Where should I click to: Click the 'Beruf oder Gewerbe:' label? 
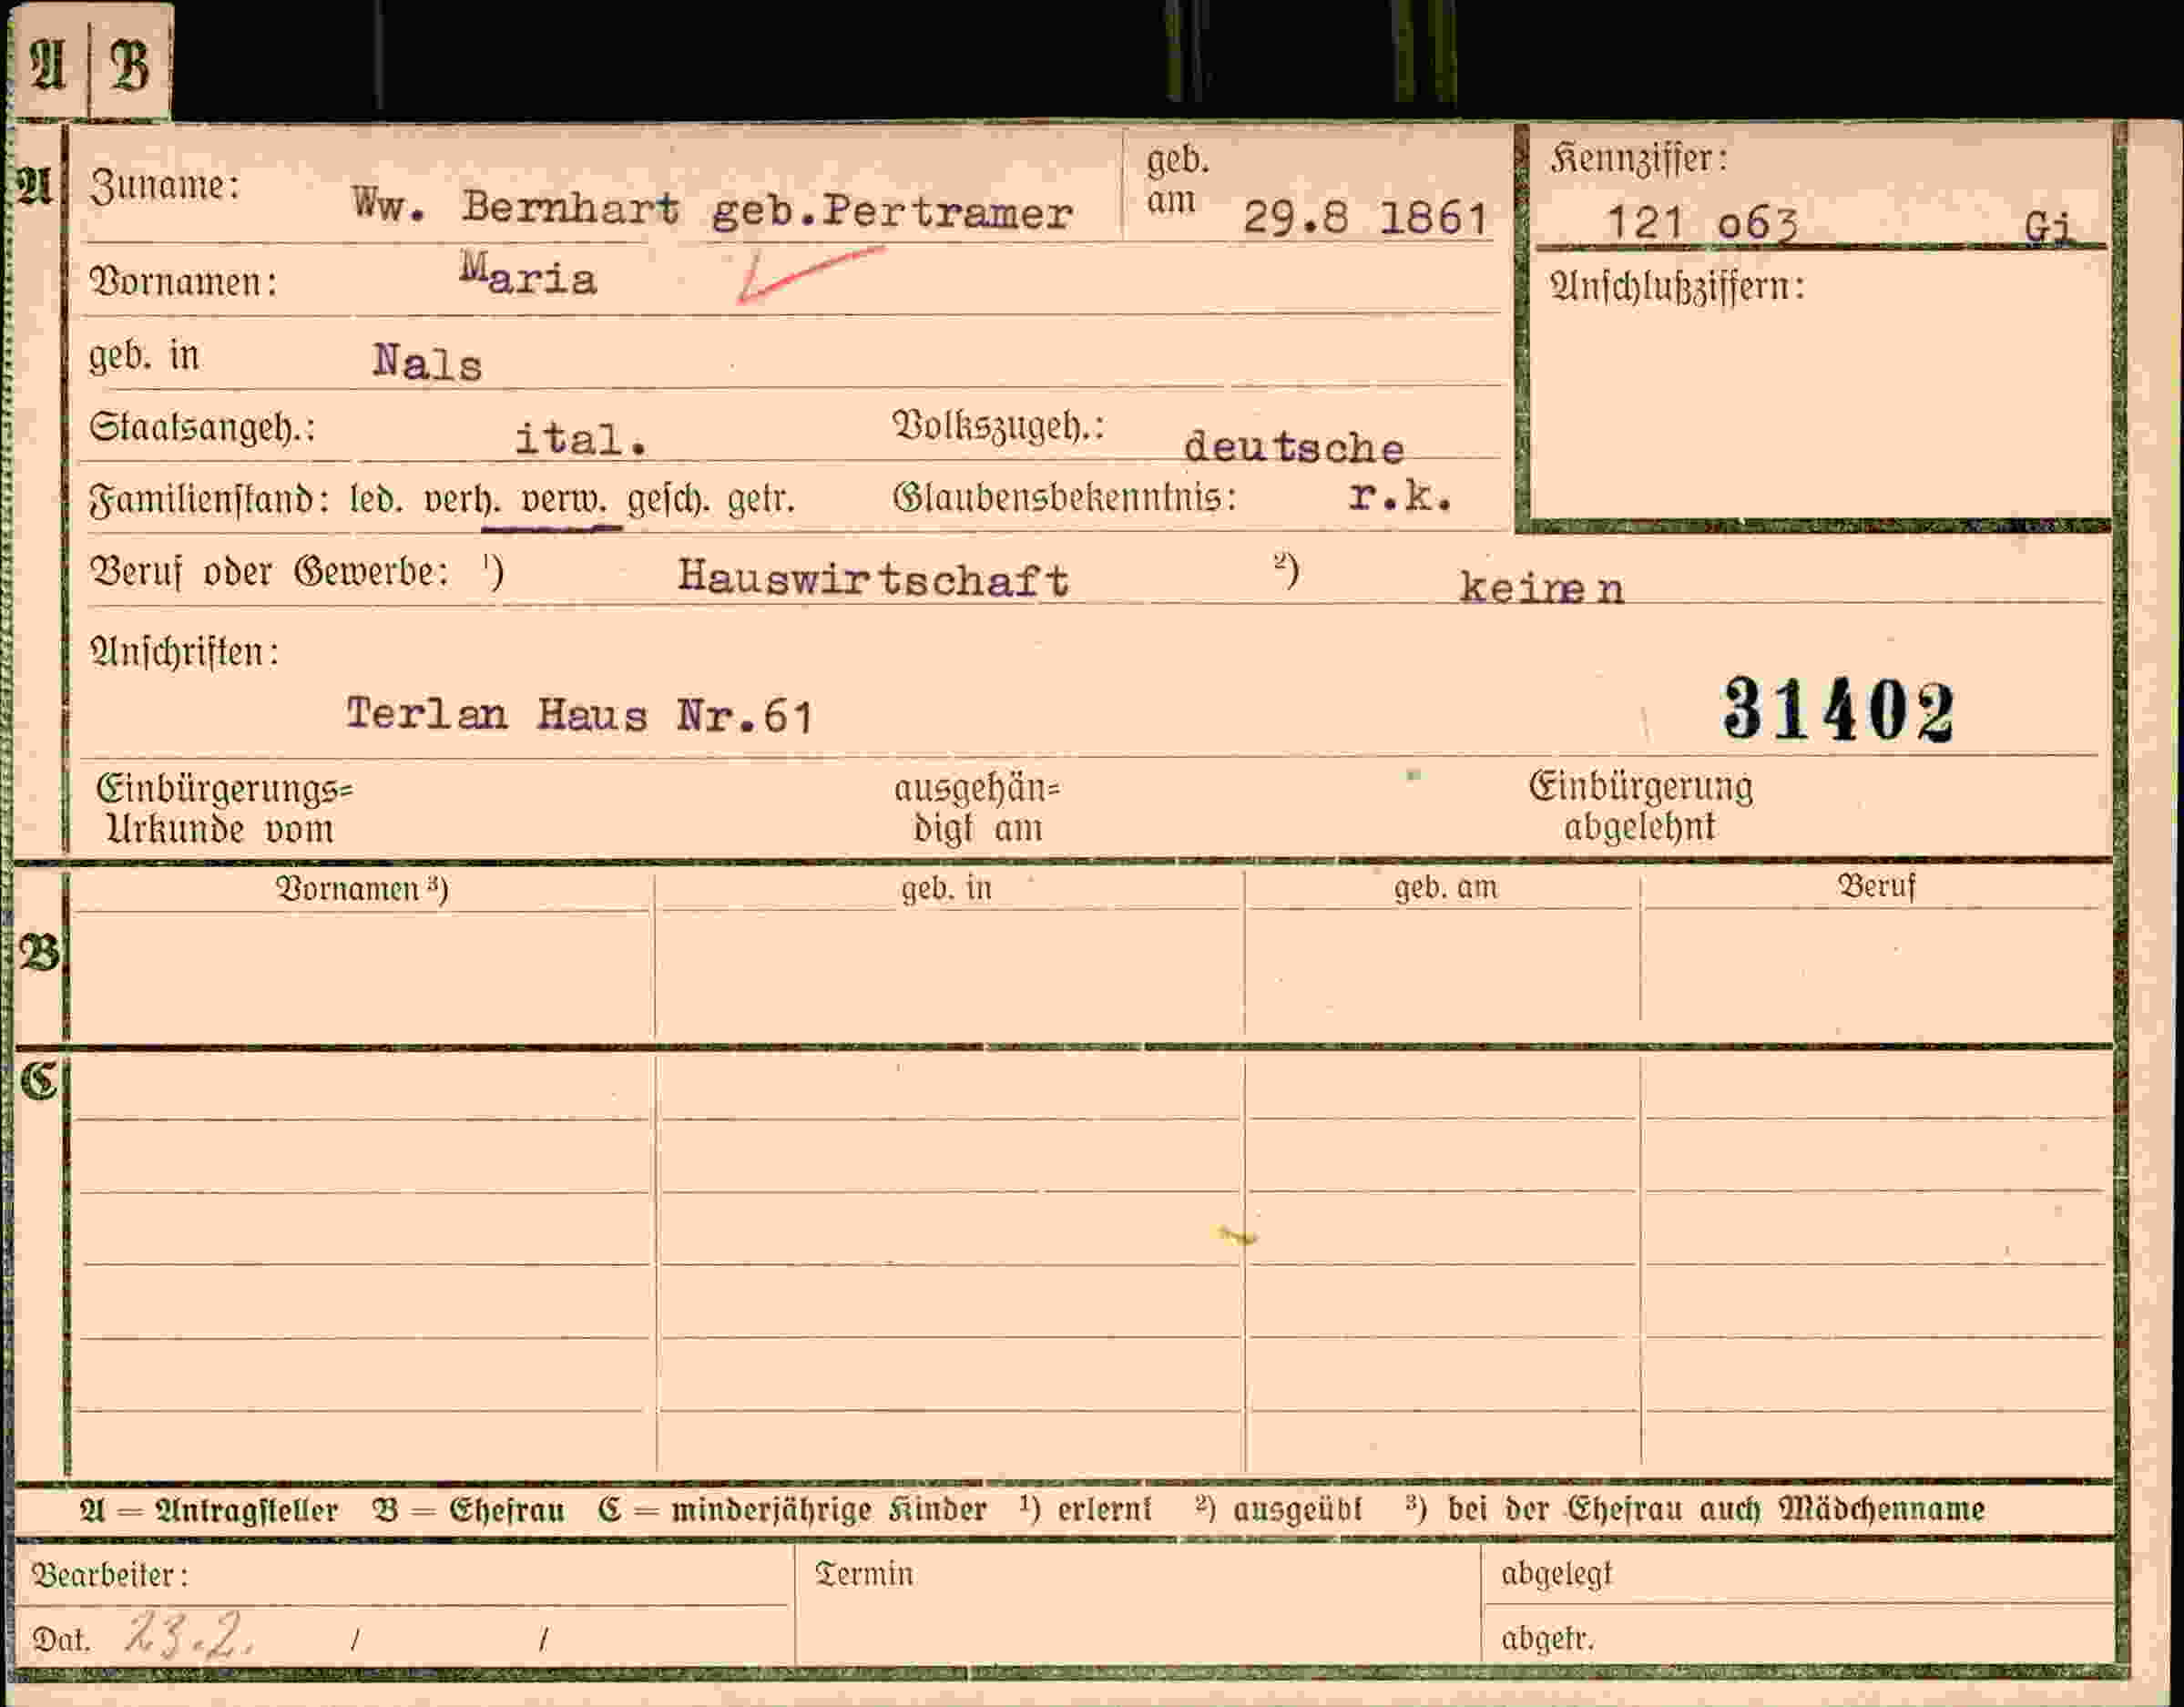pos(270,572)
